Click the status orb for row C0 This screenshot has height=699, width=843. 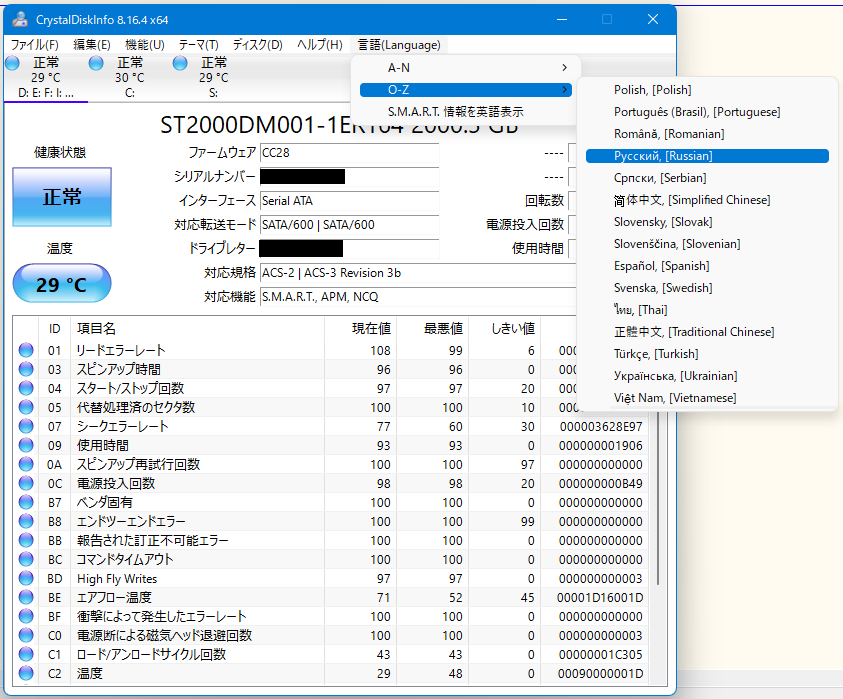(26, 635)
